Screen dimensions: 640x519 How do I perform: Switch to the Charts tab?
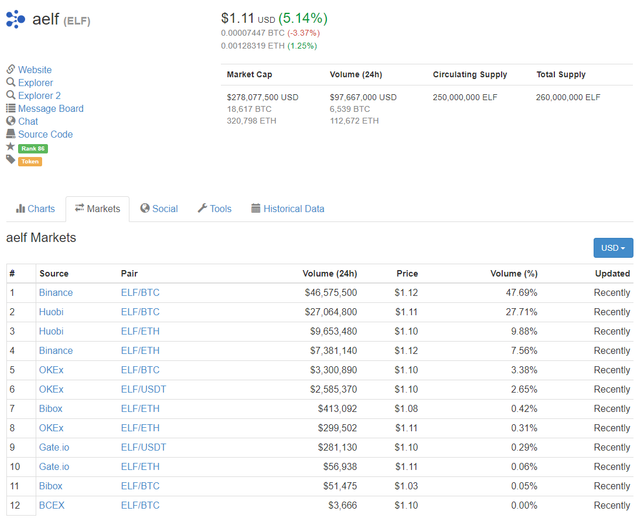point(36,208)
